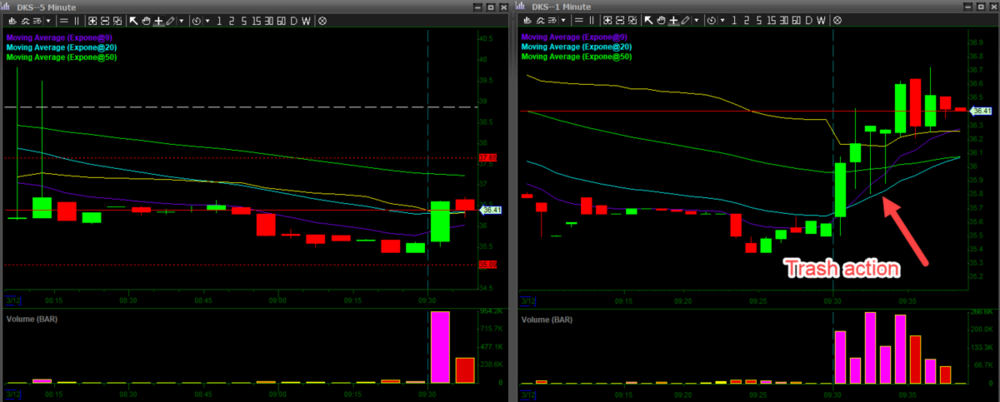
Task: Click the vertical bars icon in the 1 Minute toolbar
Action: click(594, 20)
